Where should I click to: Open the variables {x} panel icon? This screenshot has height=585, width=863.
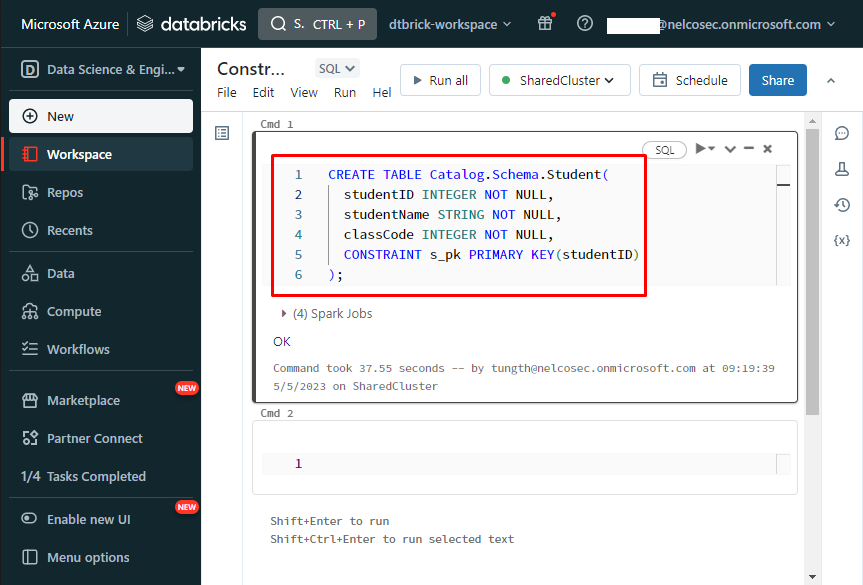tap(841, 241)
